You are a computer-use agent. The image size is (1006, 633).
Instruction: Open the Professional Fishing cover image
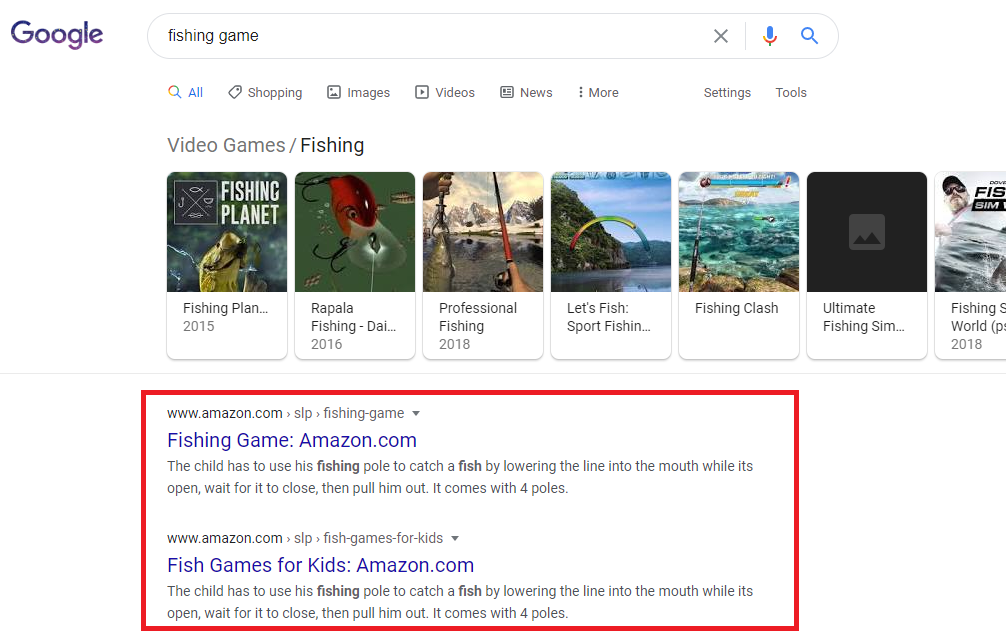[483, 232]
